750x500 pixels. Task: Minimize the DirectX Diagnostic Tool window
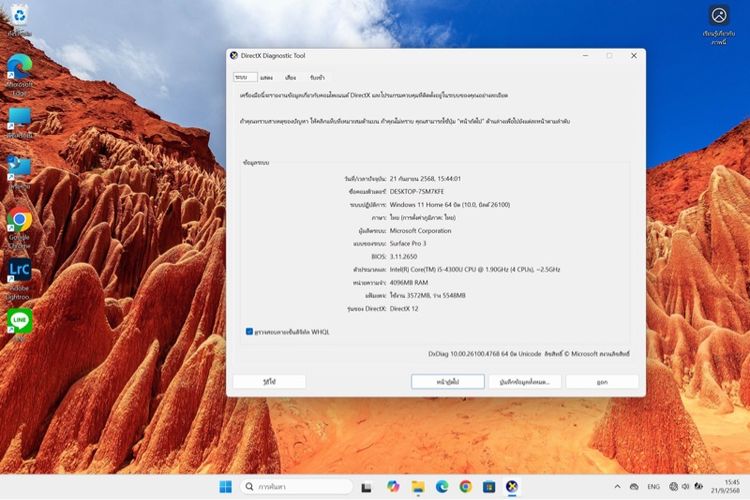tap(585, 56)
